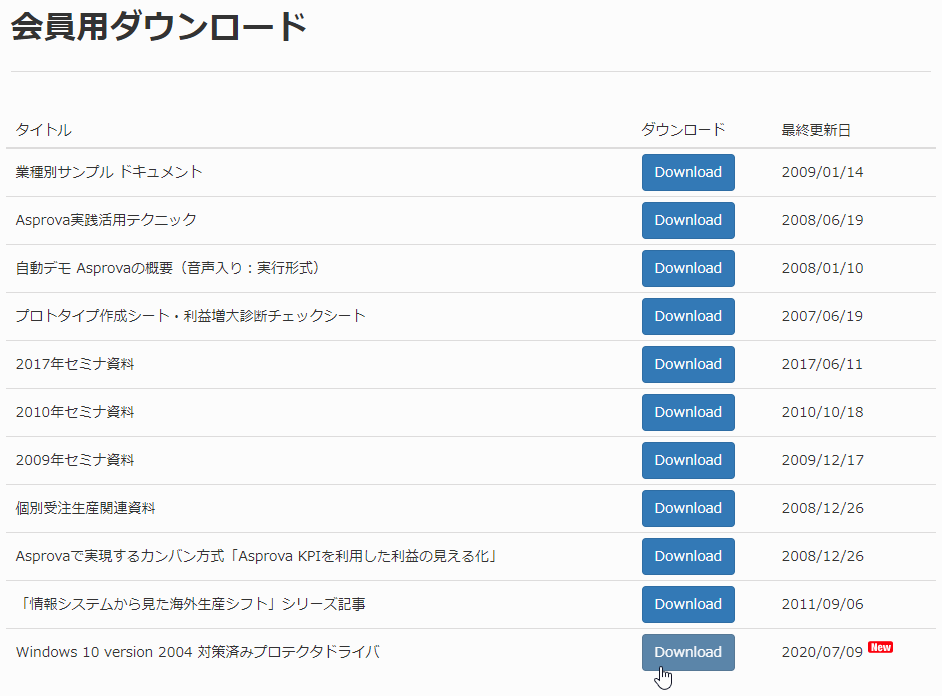Download Asprova実践活用テクニック document
The height and width of the screenshot is (696, 942).
tap(688, 220)
